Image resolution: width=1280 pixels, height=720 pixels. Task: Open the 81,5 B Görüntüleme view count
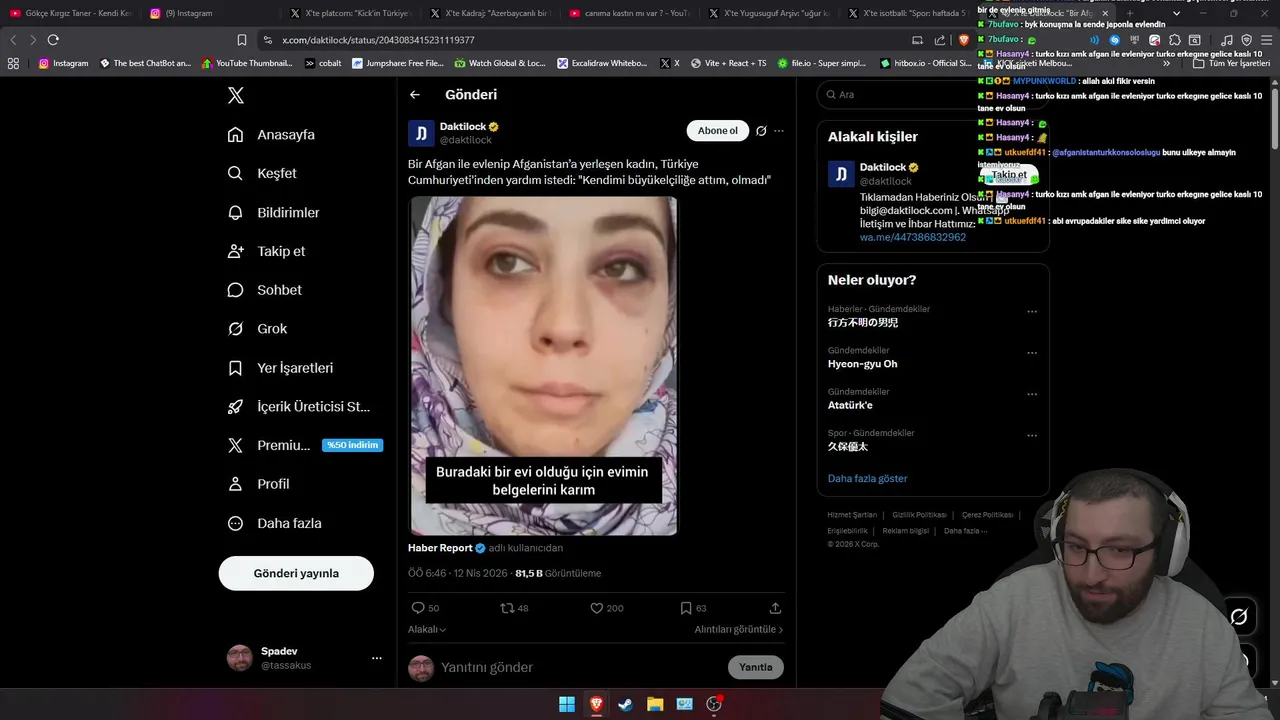pos(558,573)
